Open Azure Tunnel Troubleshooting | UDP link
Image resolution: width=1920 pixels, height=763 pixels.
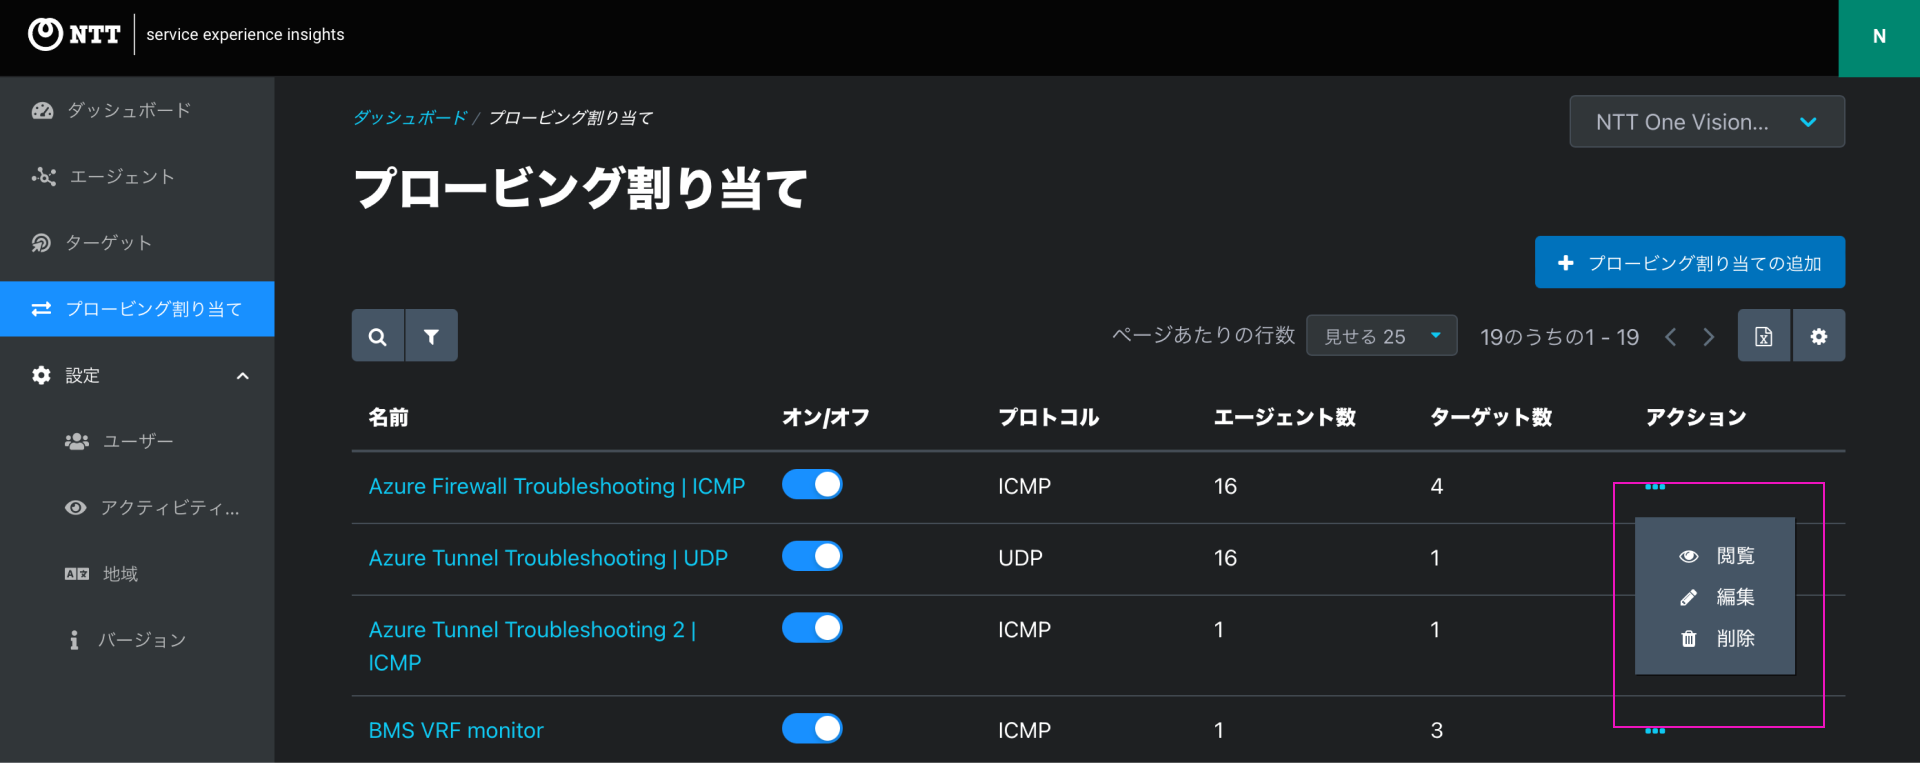[548, 558]
